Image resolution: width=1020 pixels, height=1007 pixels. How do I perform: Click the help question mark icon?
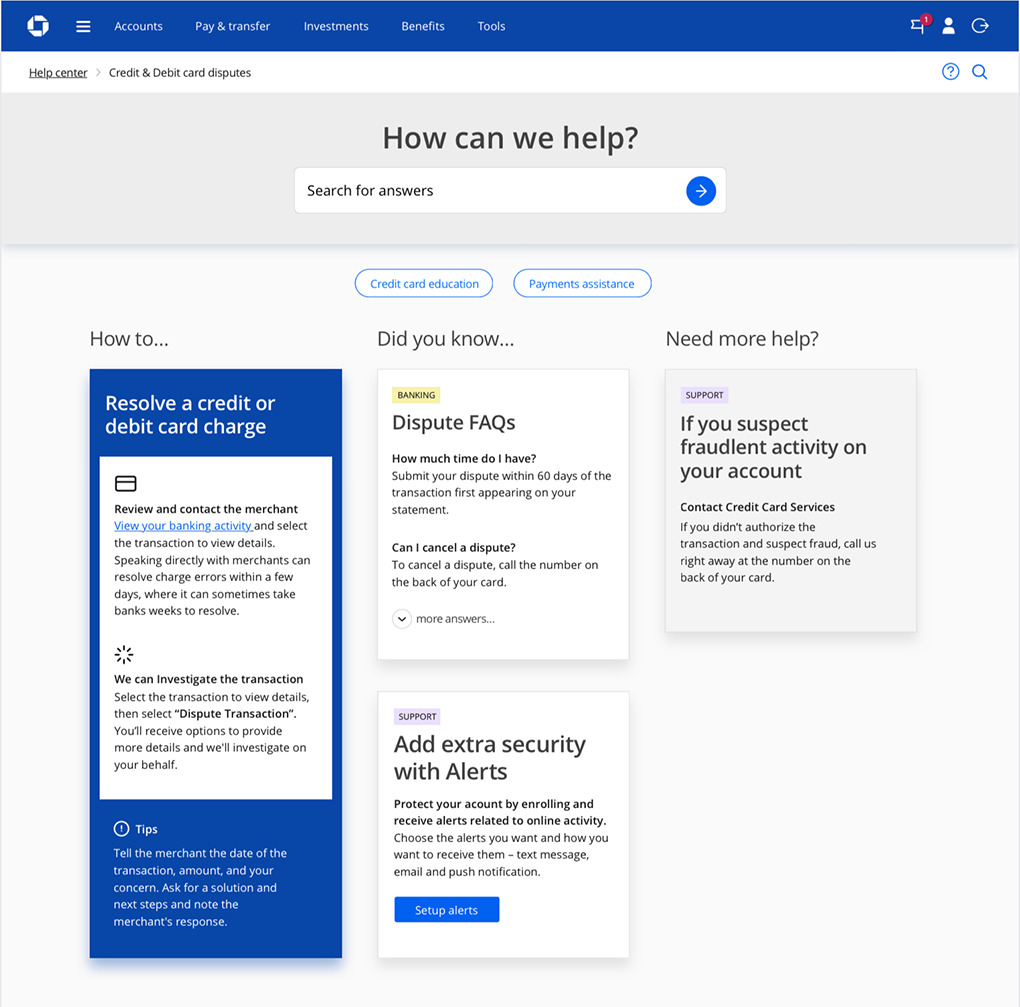click(950, 72)
